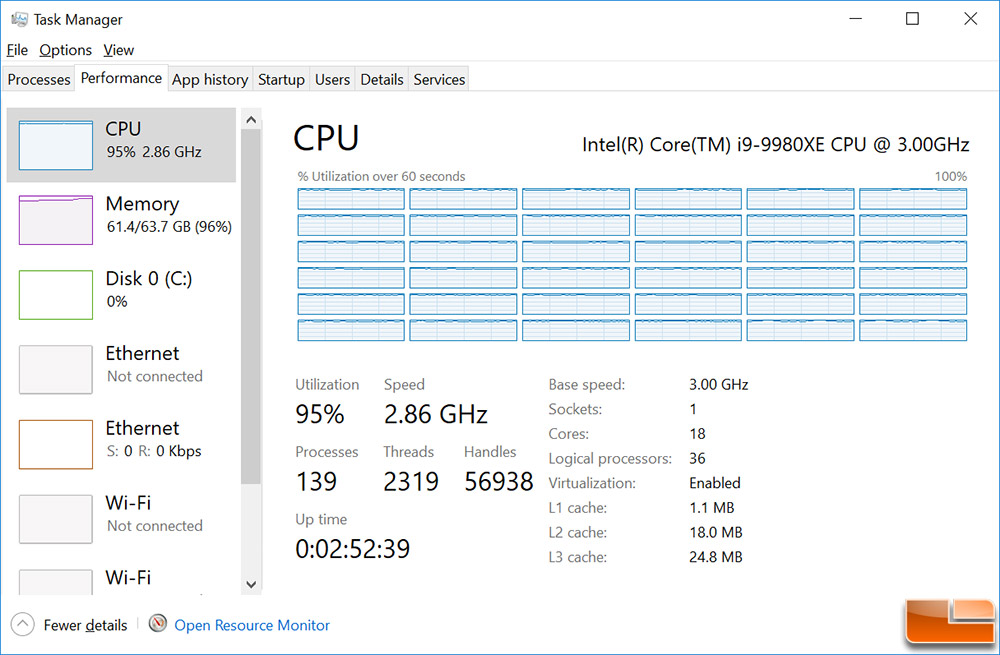Collapse with the Fewer details chevron icon
The height and width of the screenshot is (655, 1000).
pyautogui.click(x=22, y=624)
